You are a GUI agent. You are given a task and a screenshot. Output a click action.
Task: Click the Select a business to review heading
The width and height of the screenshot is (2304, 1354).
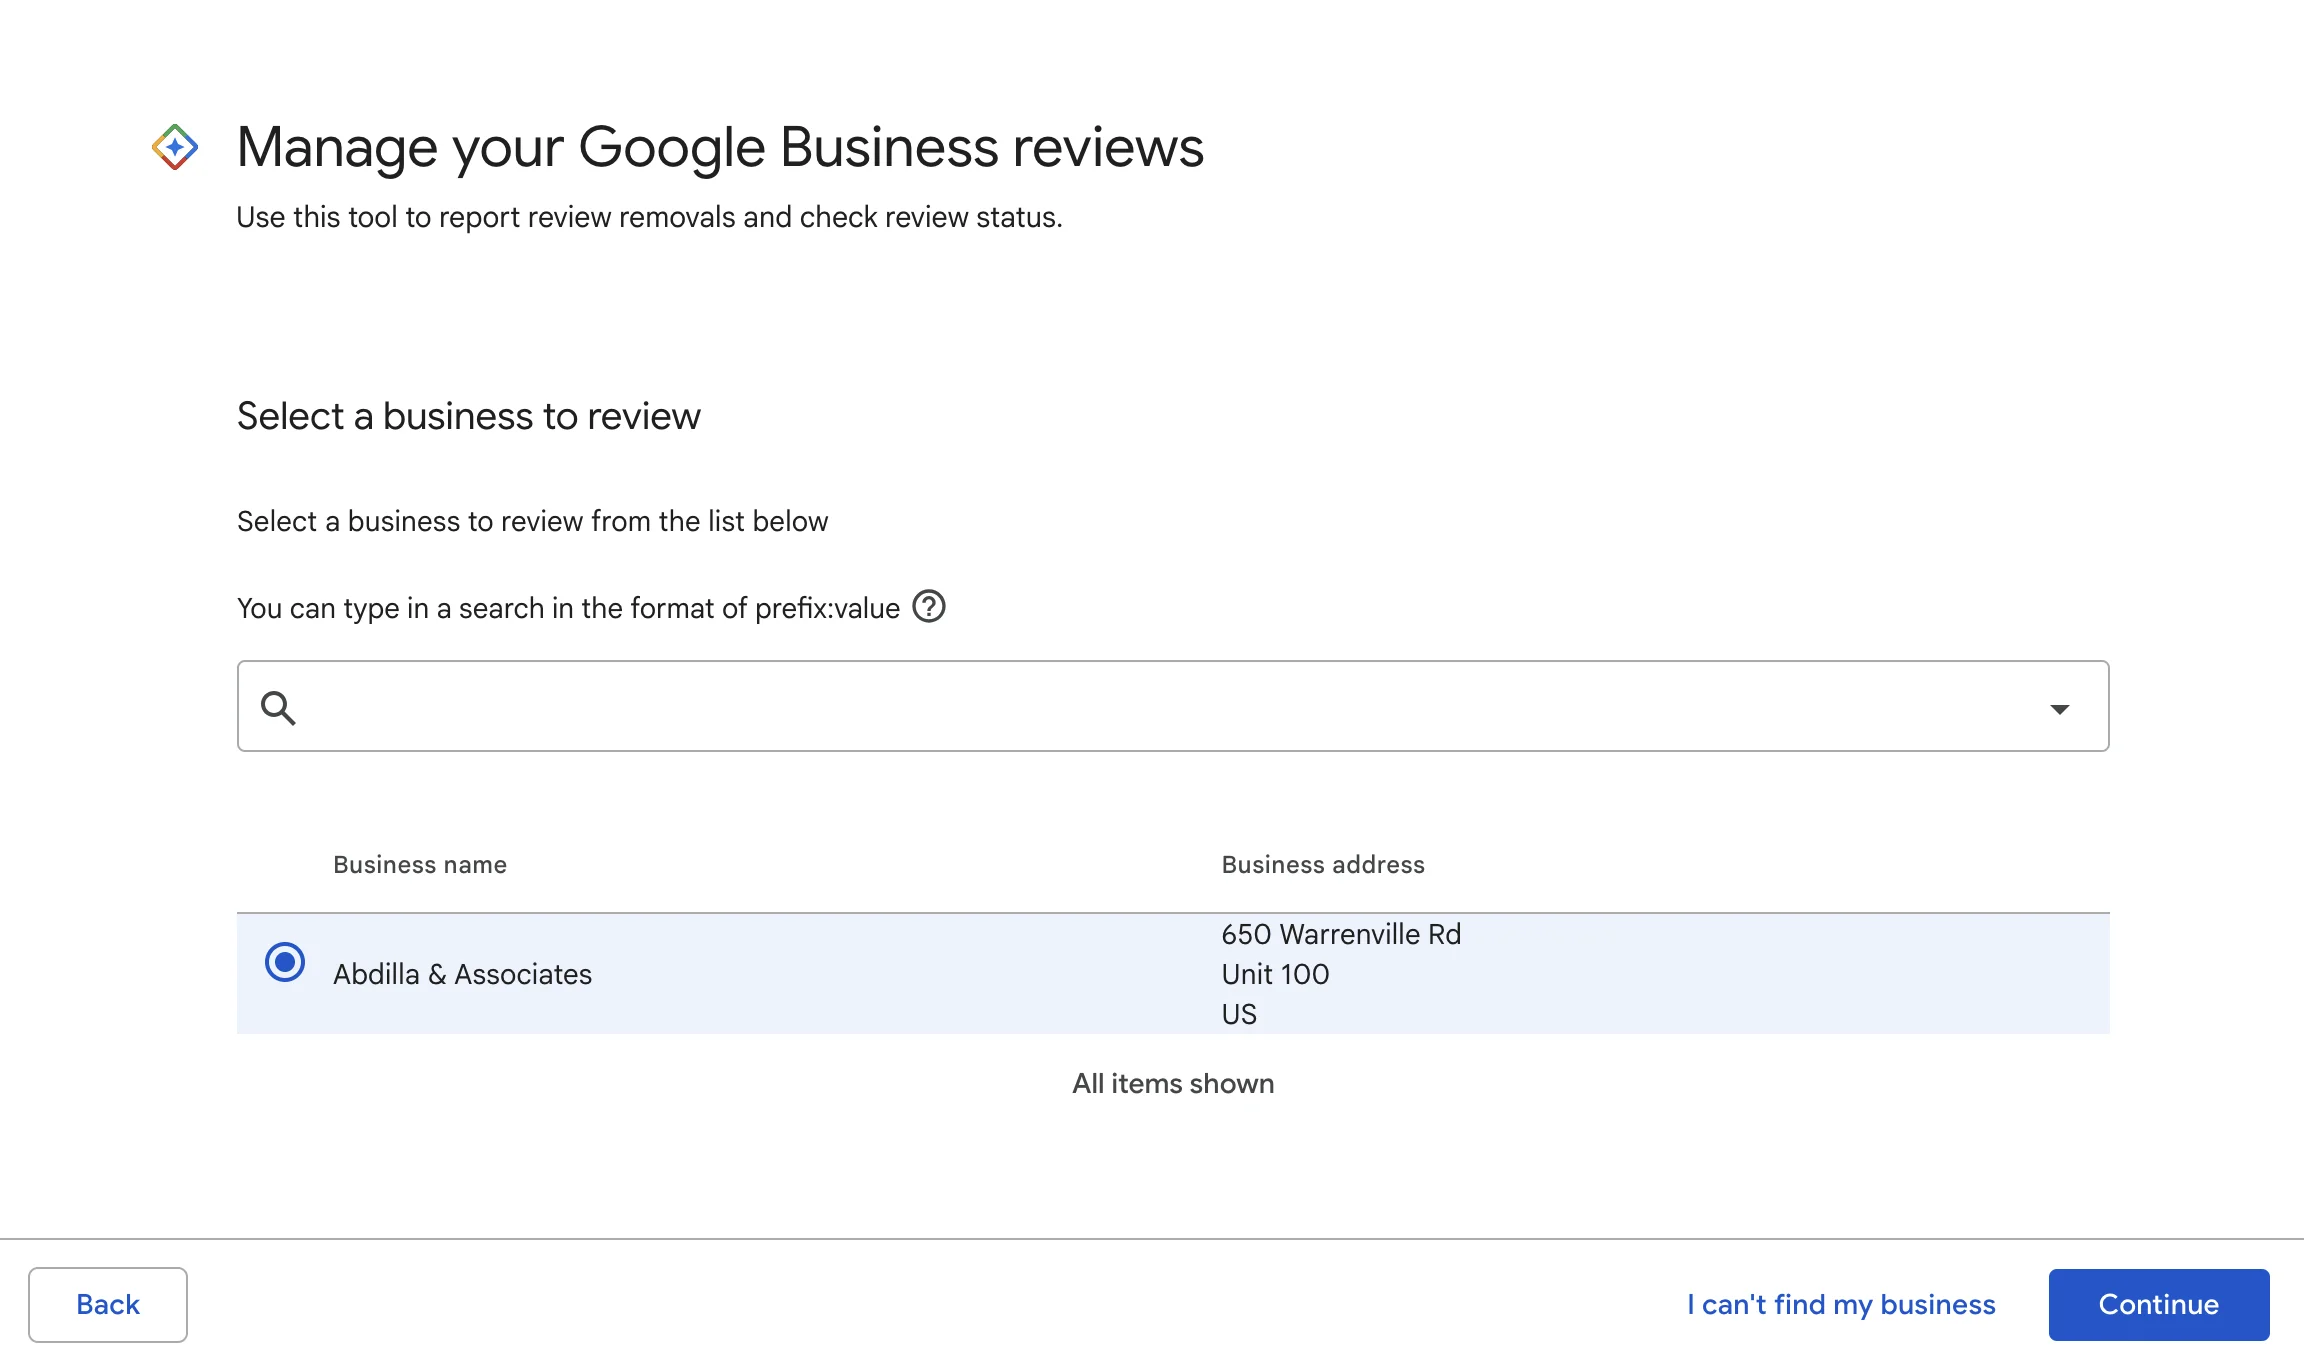coord(468,416)
